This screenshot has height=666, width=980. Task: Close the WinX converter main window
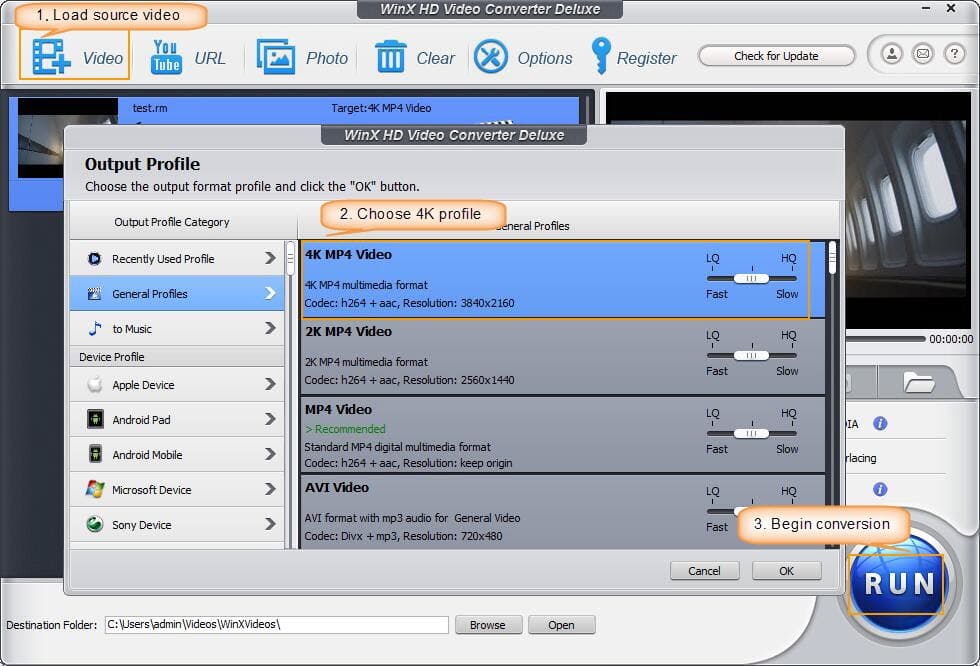click(951, 8)
